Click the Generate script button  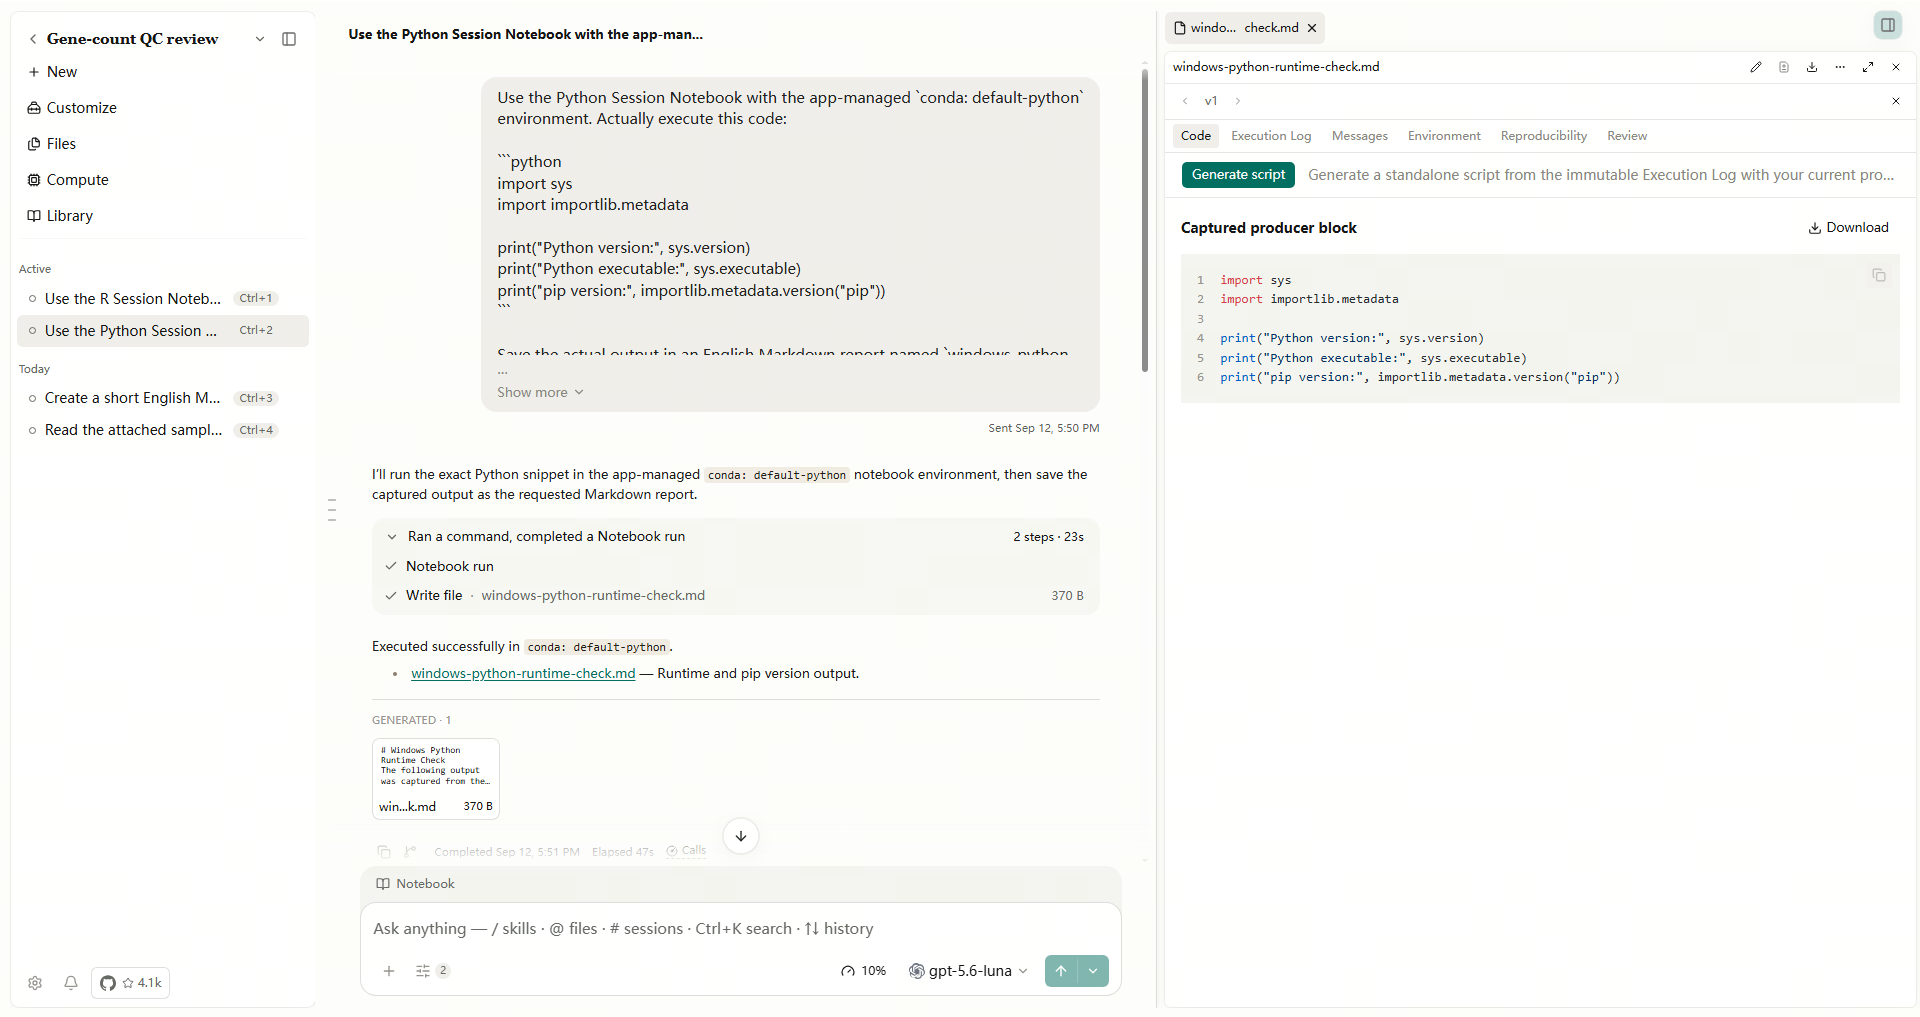click(1238, 175)
